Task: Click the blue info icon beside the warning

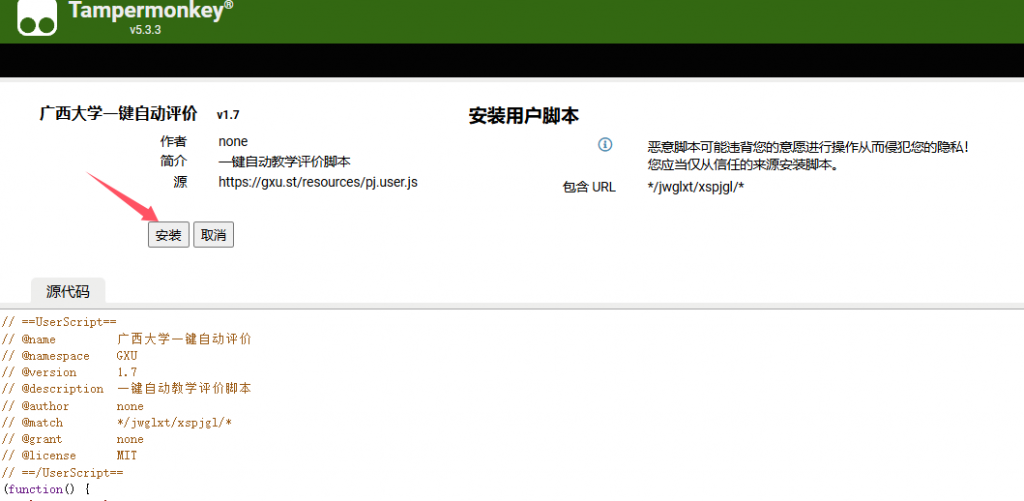Action: pyautogui.click(x=605, y=145)
